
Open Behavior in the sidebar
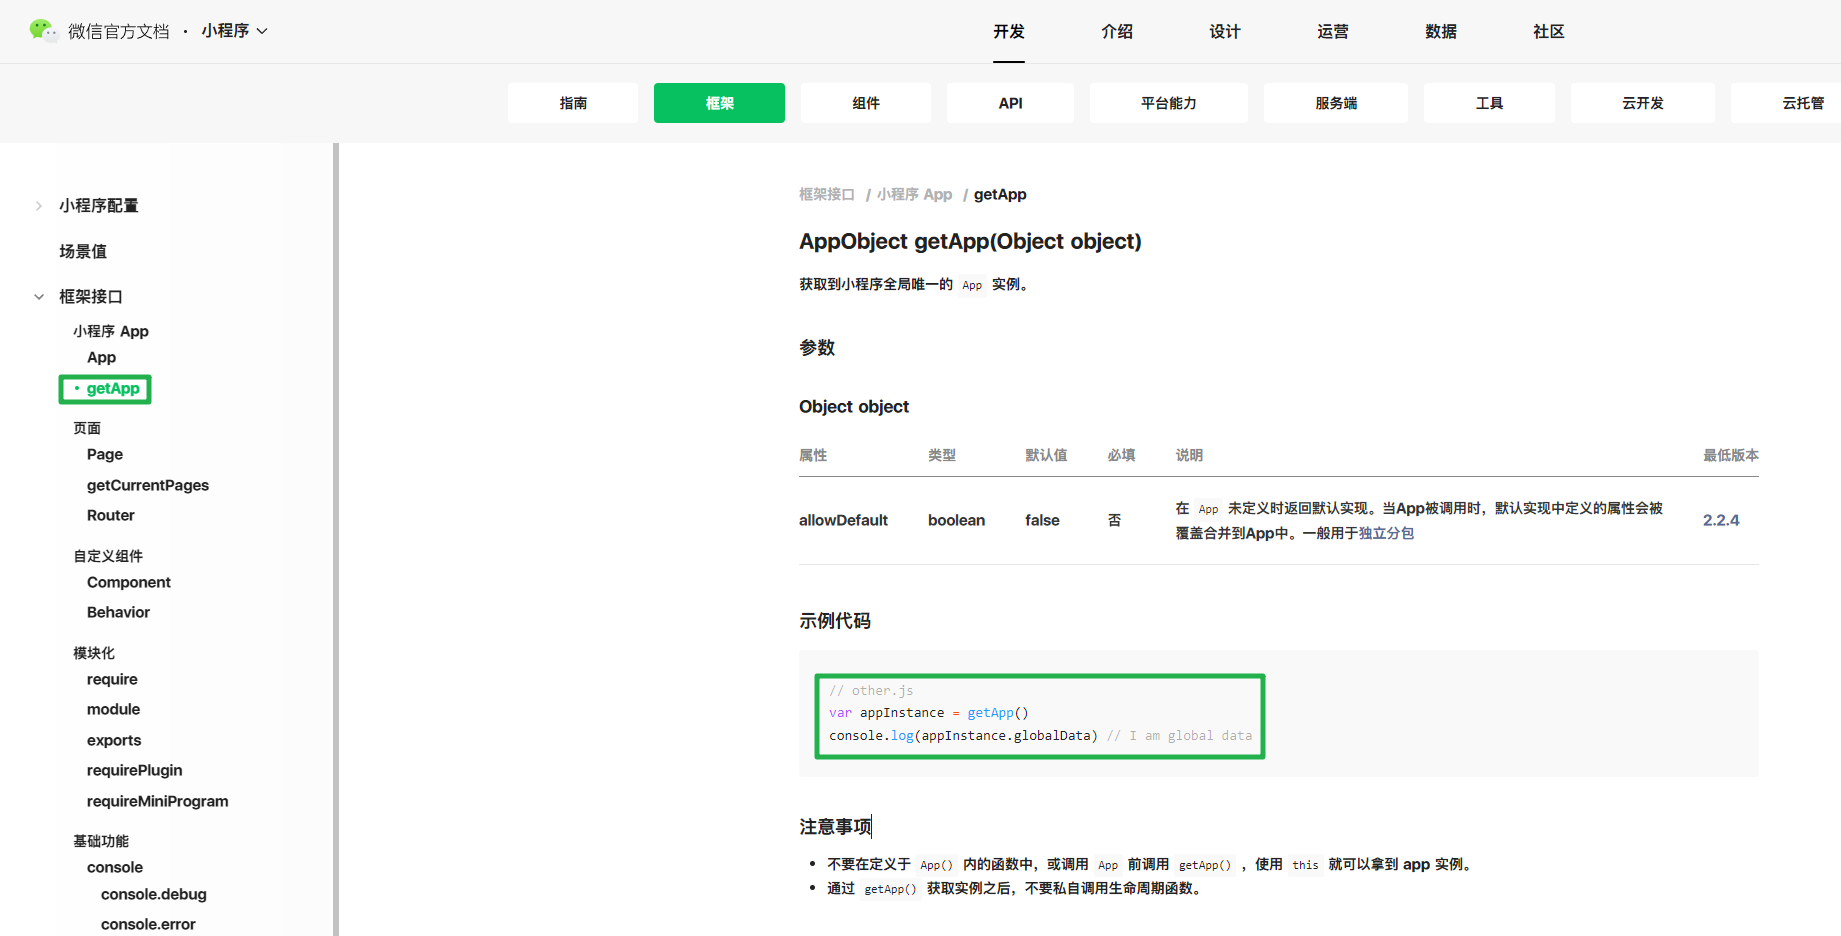(119, 613)
